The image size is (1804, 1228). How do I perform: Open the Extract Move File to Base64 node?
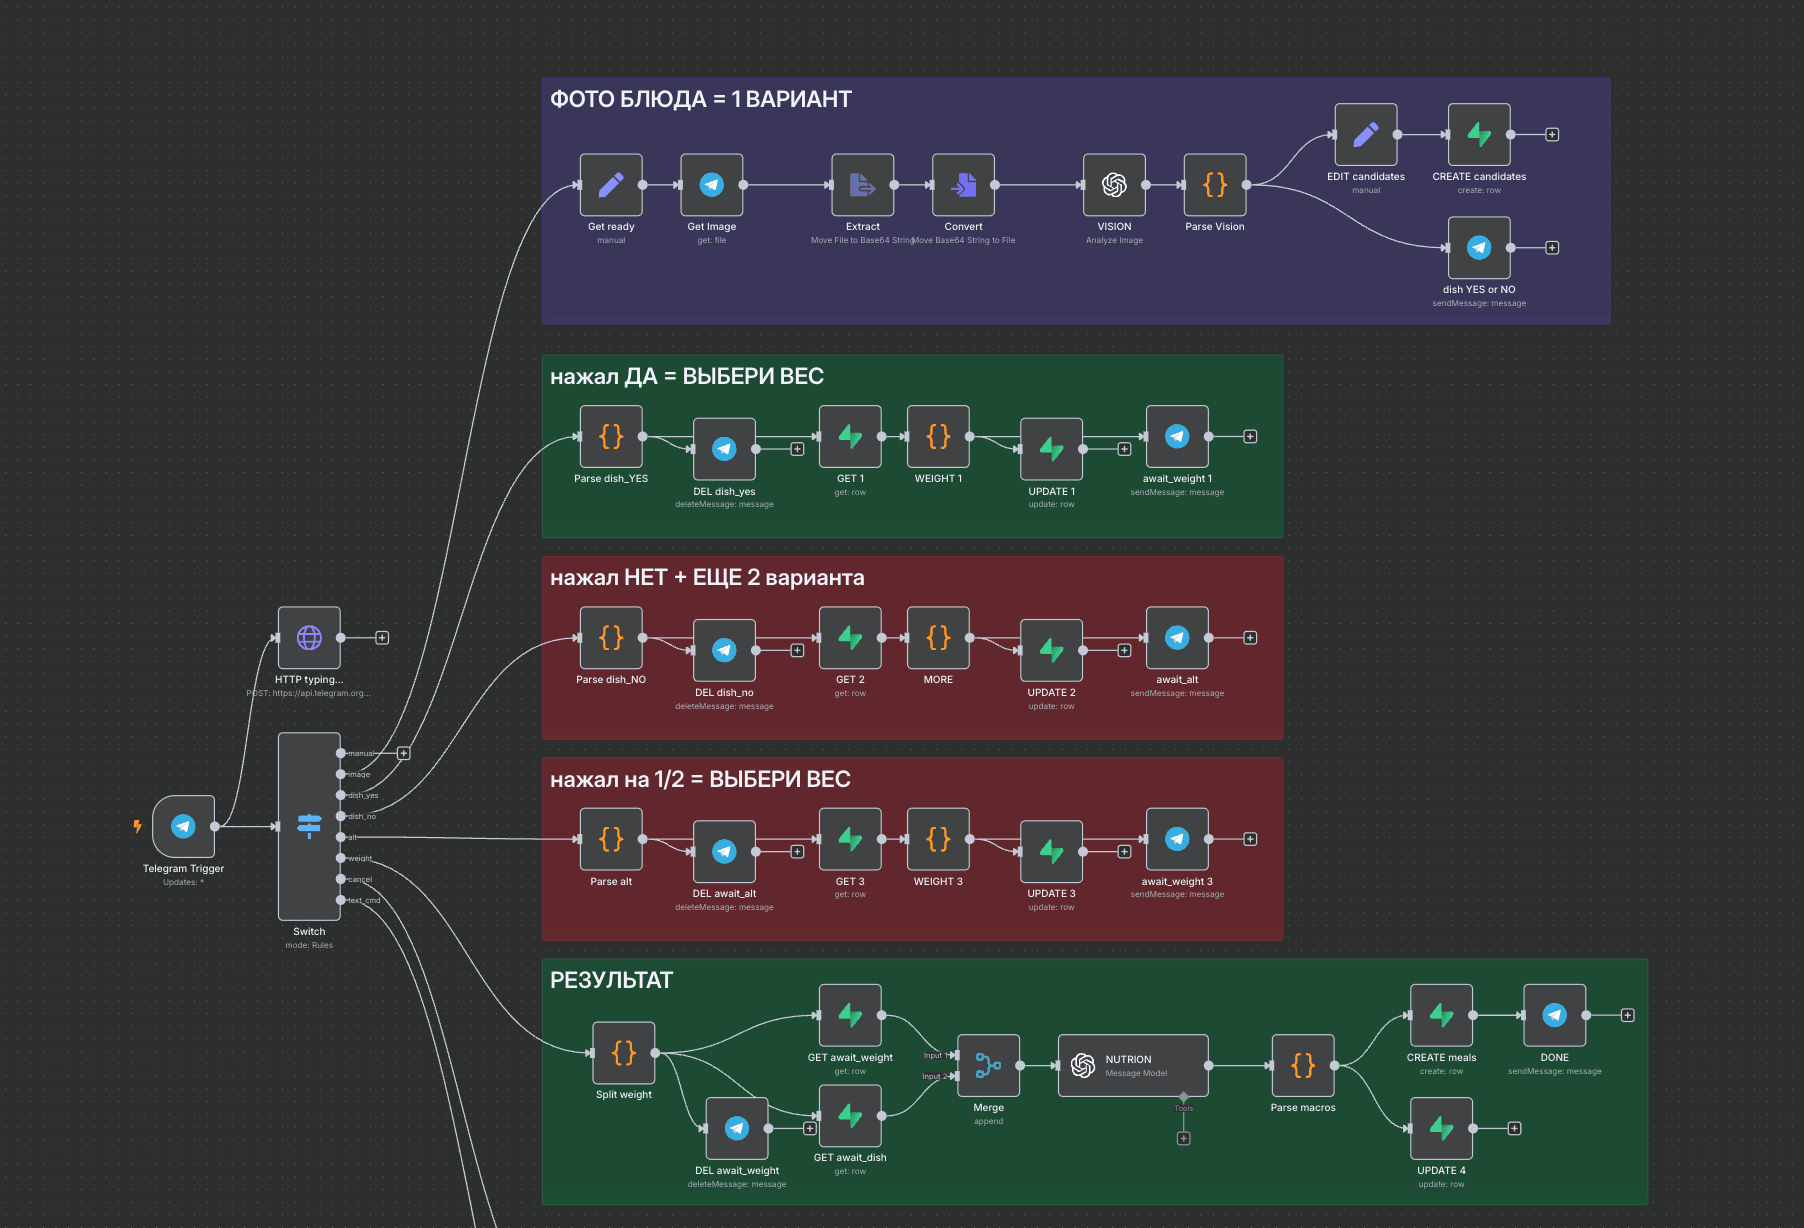pyautogui.click(x=862, y=186)
